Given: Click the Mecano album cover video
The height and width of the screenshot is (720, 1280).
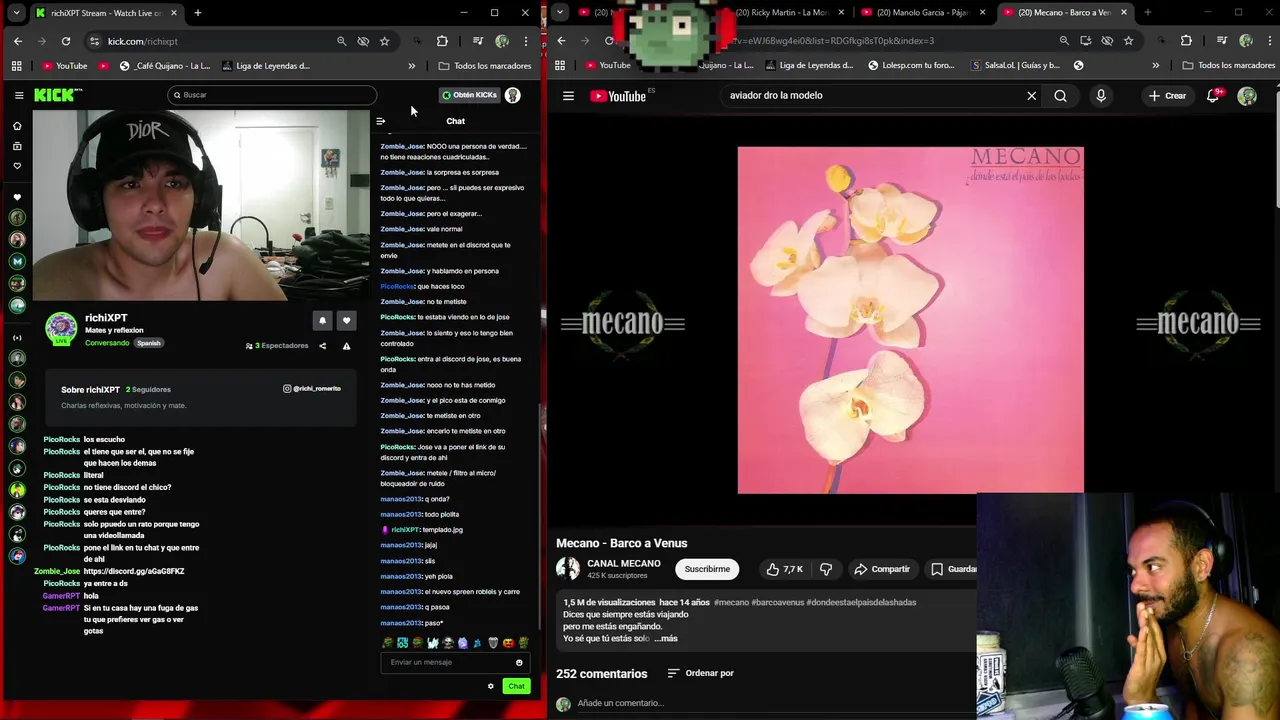Looking at the screenshot, I should [910, 320].
